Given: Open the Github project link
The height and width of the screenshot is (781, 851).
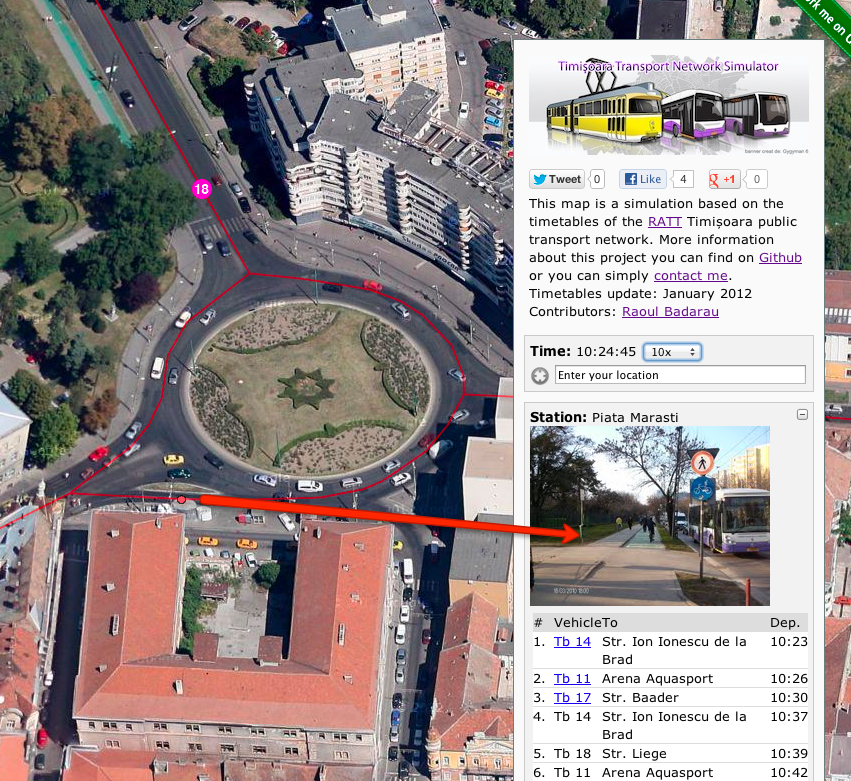Looking at the screenshot, I should [780, 258].
